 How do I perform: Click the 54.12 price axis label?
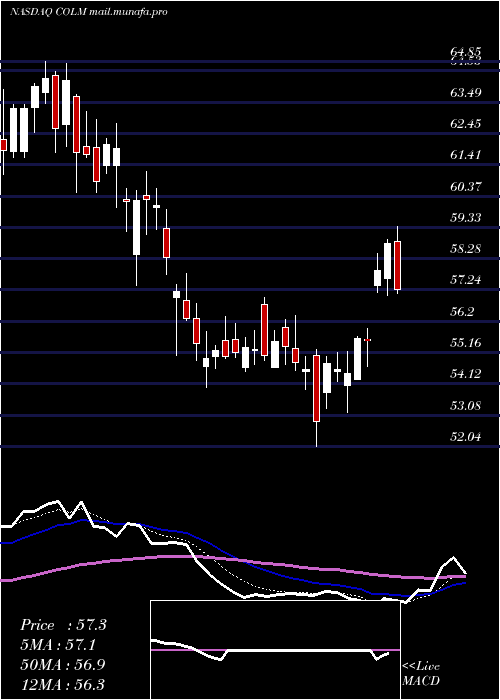point(466,374)
